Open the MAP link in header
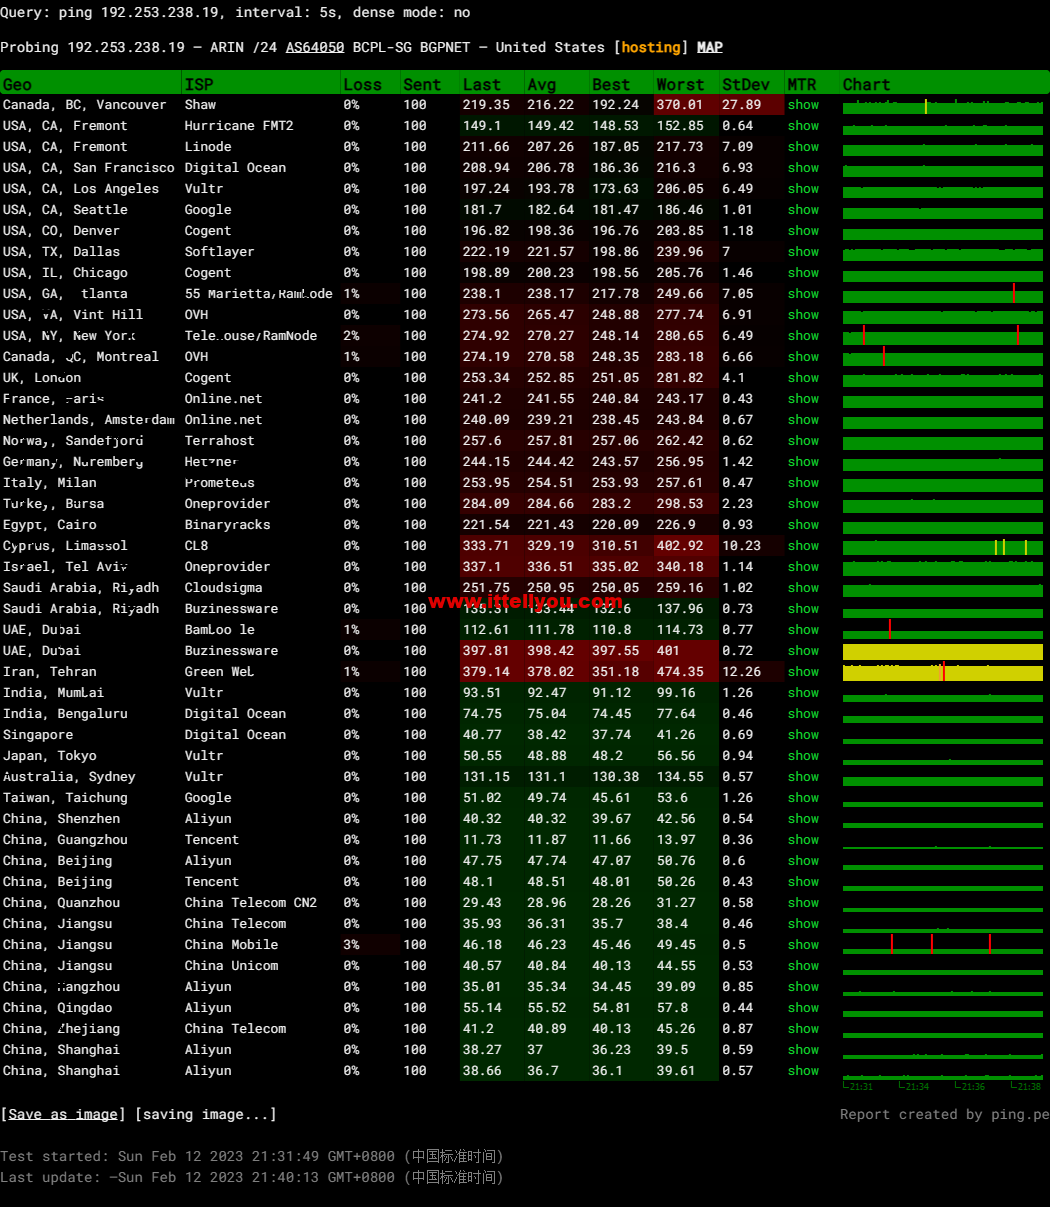Screen dimensions: 1050x1207 click(710, 47)
